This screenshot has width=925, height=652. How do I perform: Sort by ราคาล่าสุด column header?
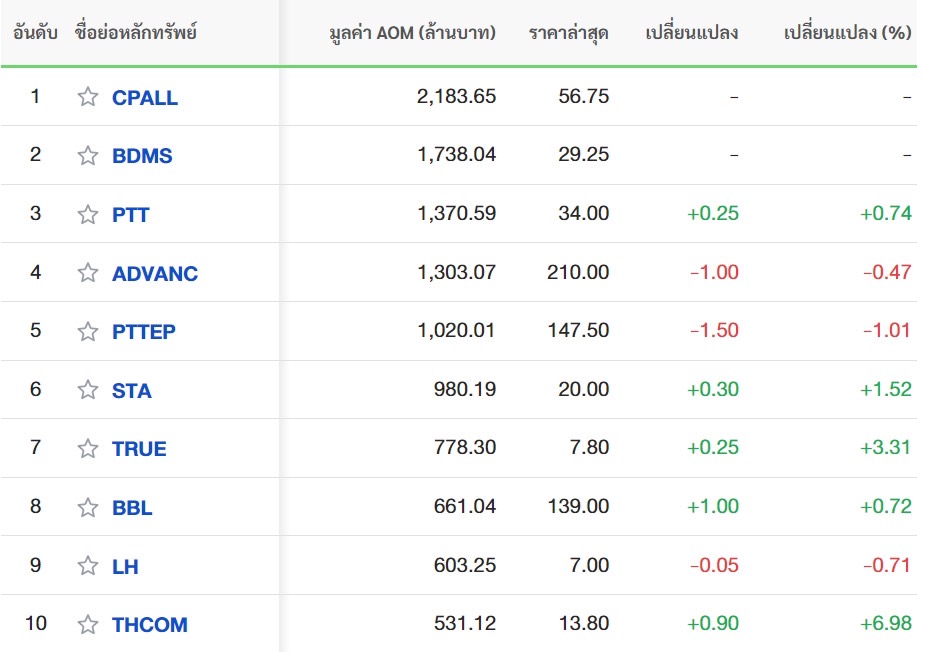pyautogui.click(x=568, y=33)
